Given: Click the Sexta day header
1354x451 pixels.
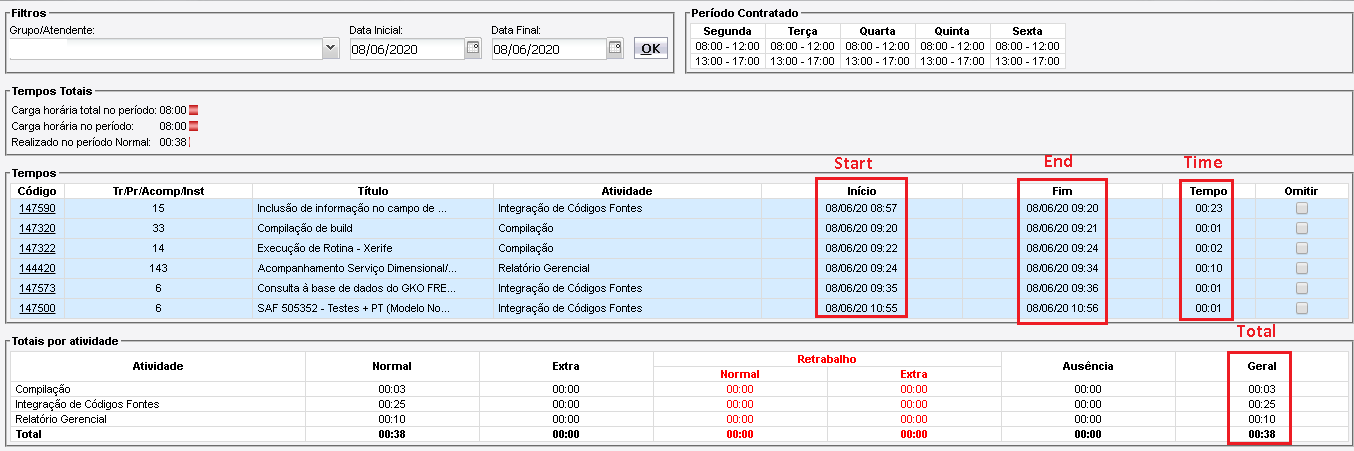Looking at the screenshot, I should coord(1027,31).
